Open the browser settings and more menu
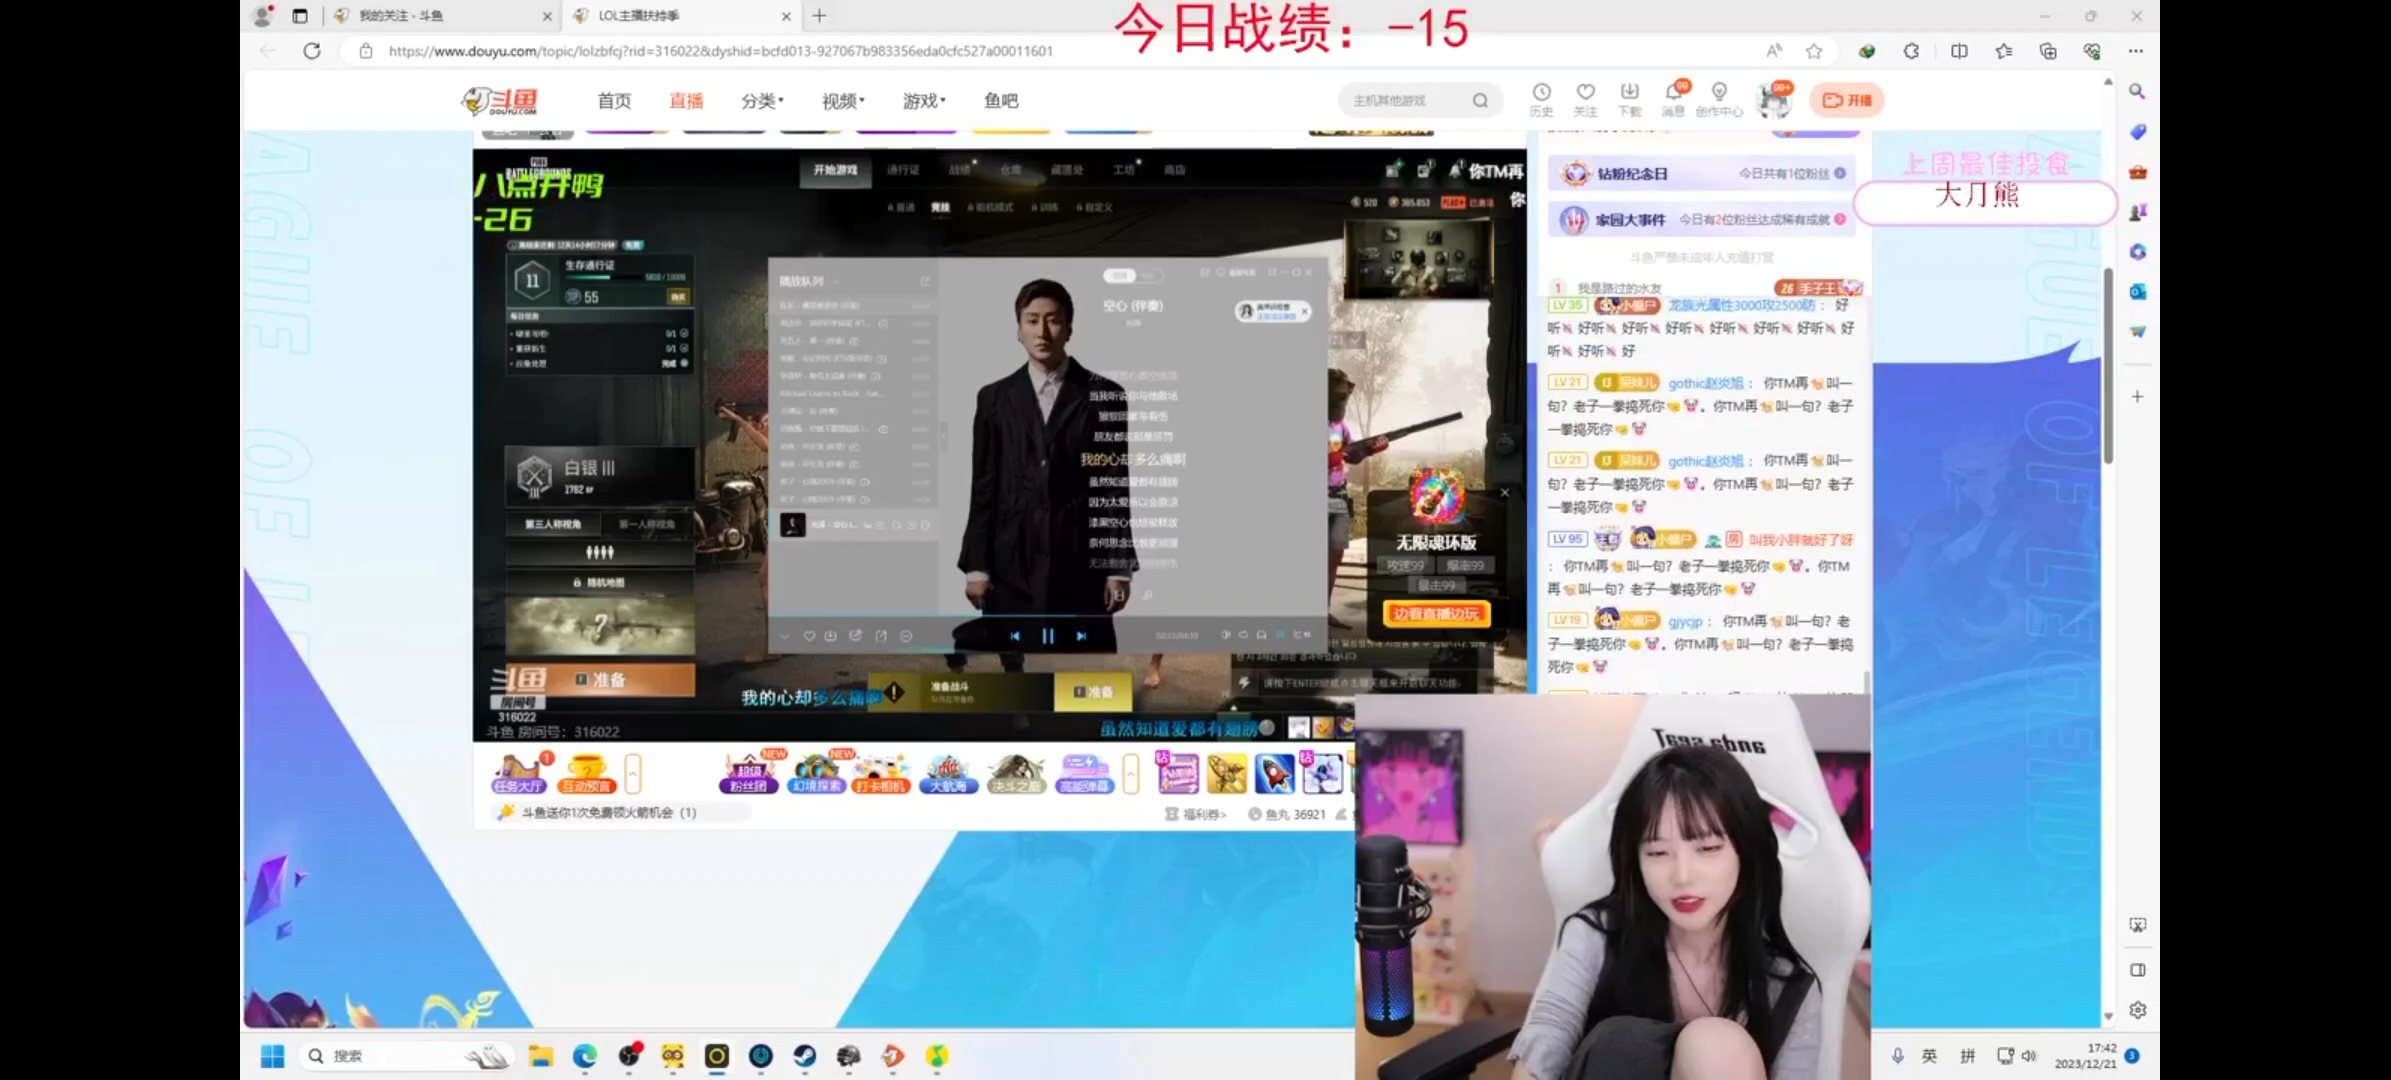This screenshot has height=1080, width=2391. point(2135,51)
